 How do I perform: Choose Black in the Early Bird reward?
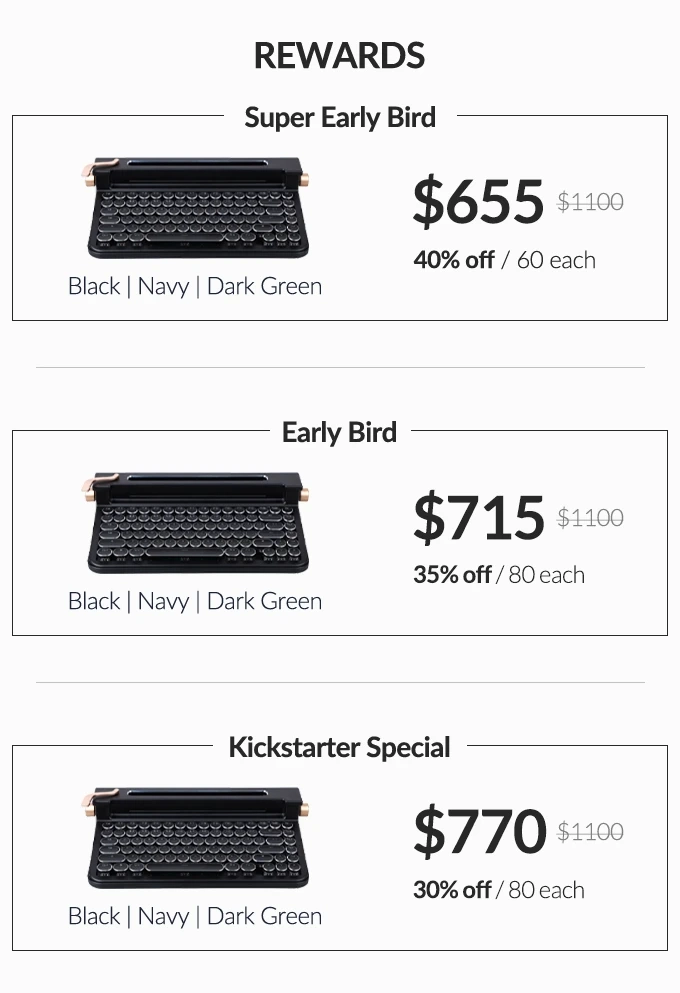tap(94, 601)
